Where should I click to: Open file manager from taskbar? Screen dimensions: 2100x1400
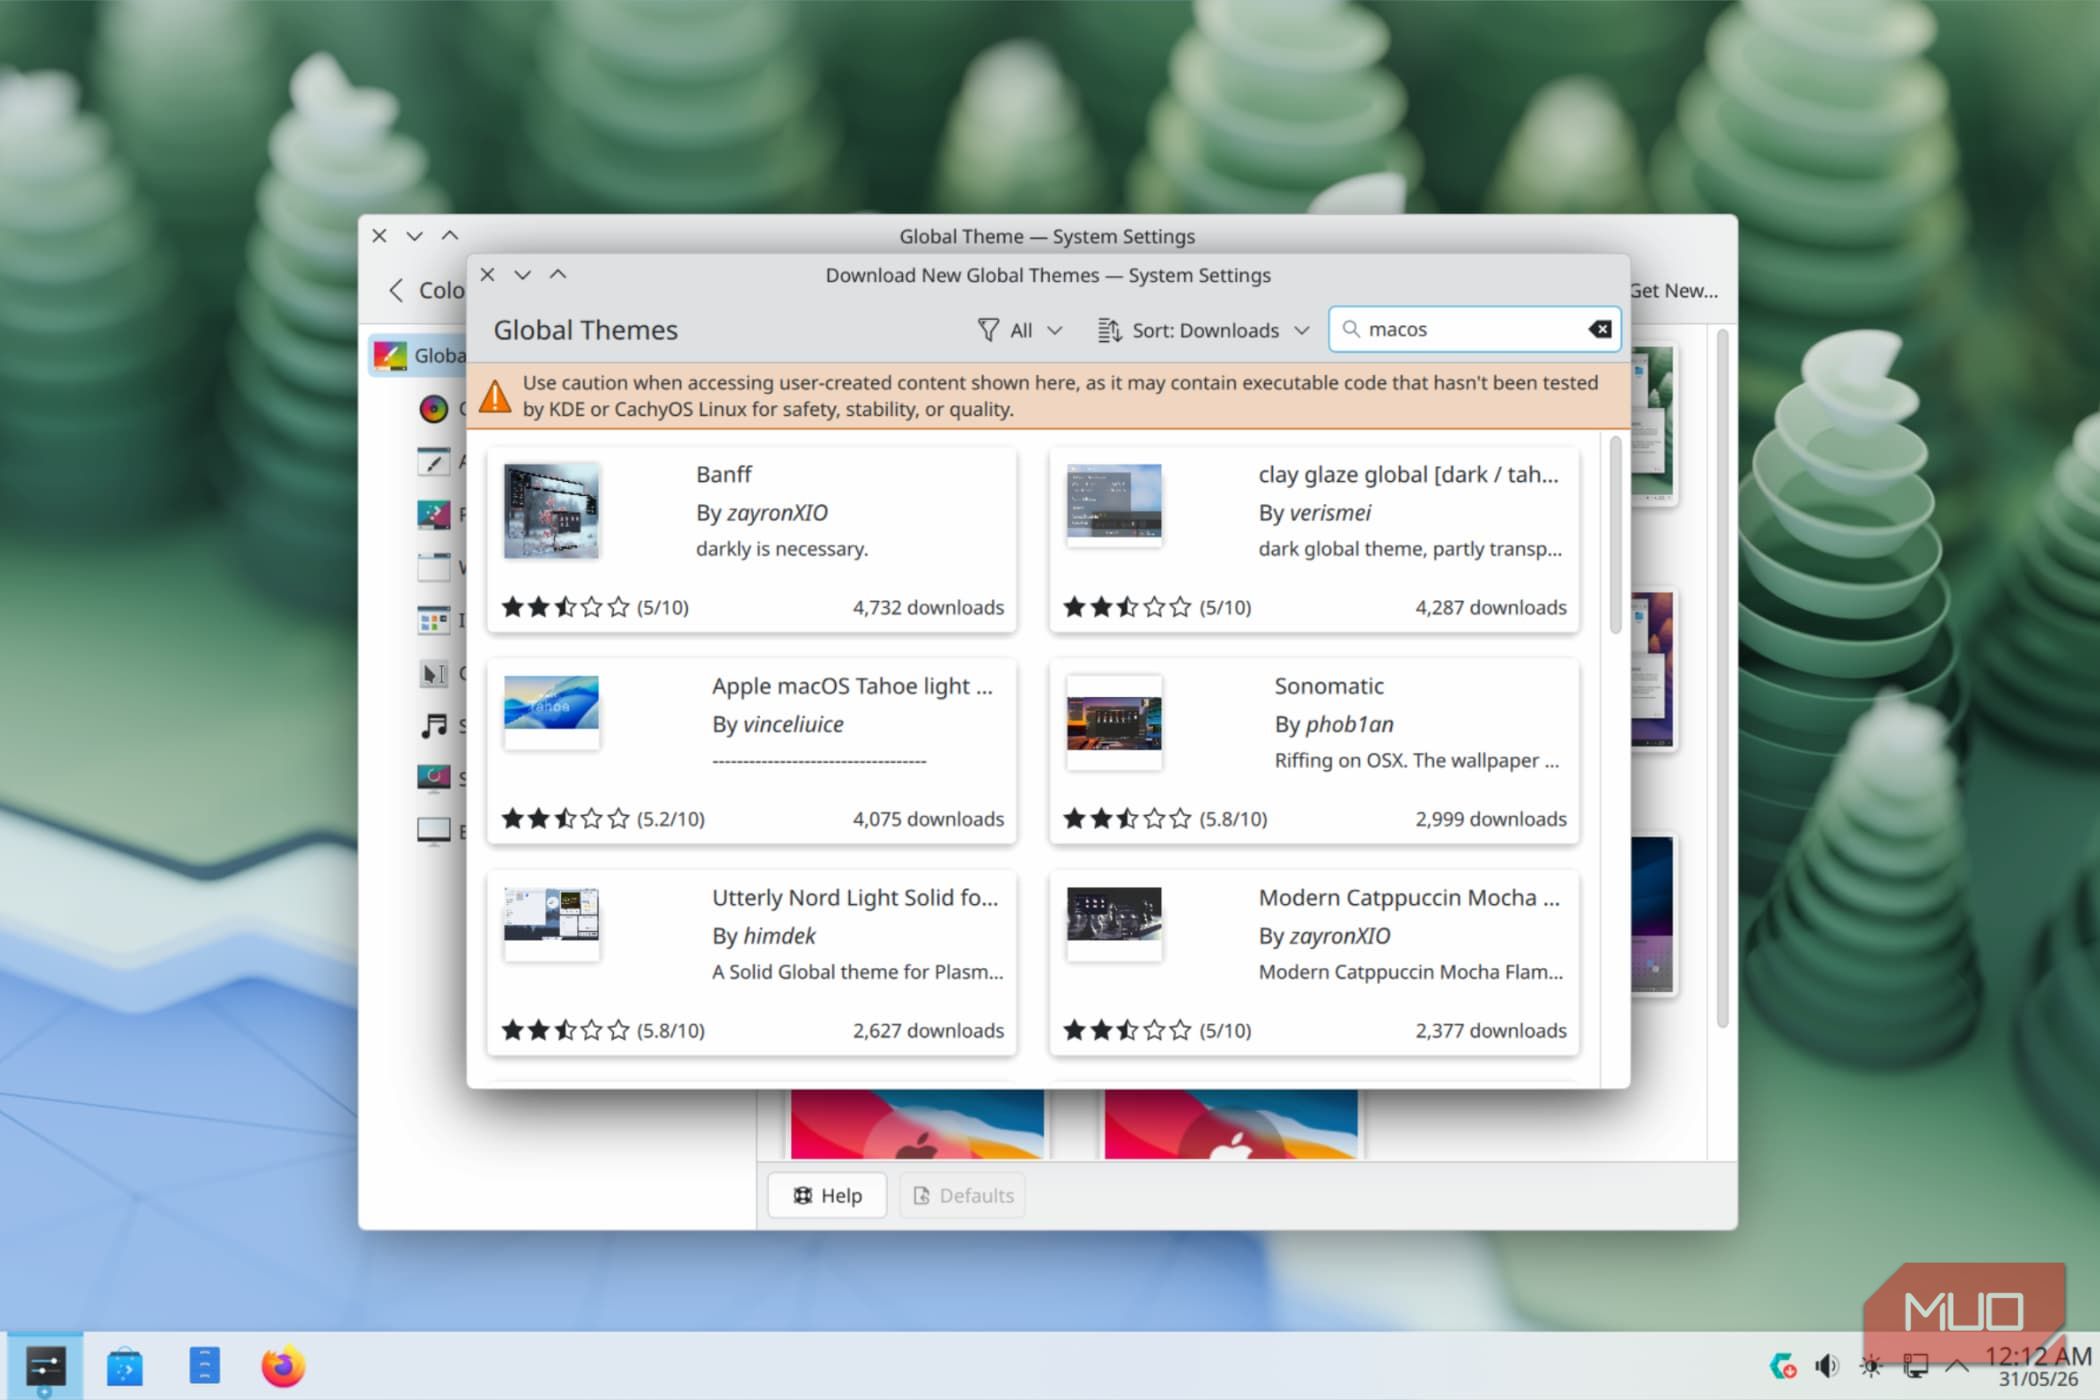pyautogui.click(x=204, y=1367)
